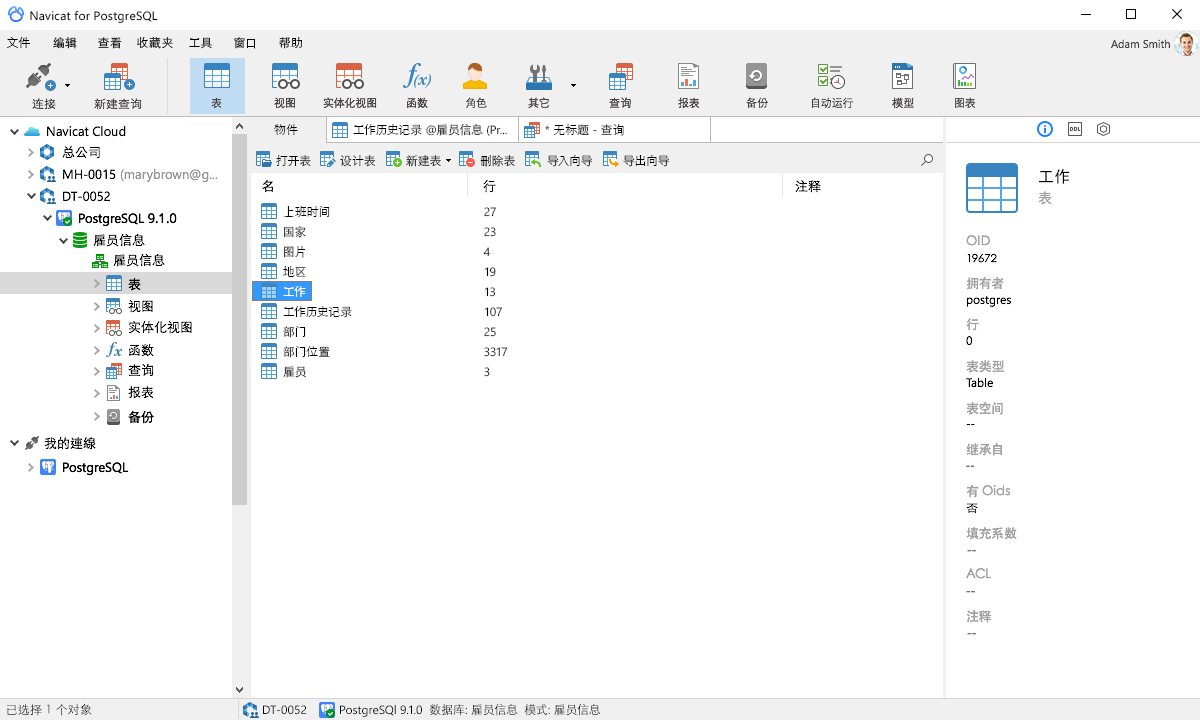Screen dimensions: 1200x720
Task: Click the 设计表 design table button
Action: (x=347, y=160)
